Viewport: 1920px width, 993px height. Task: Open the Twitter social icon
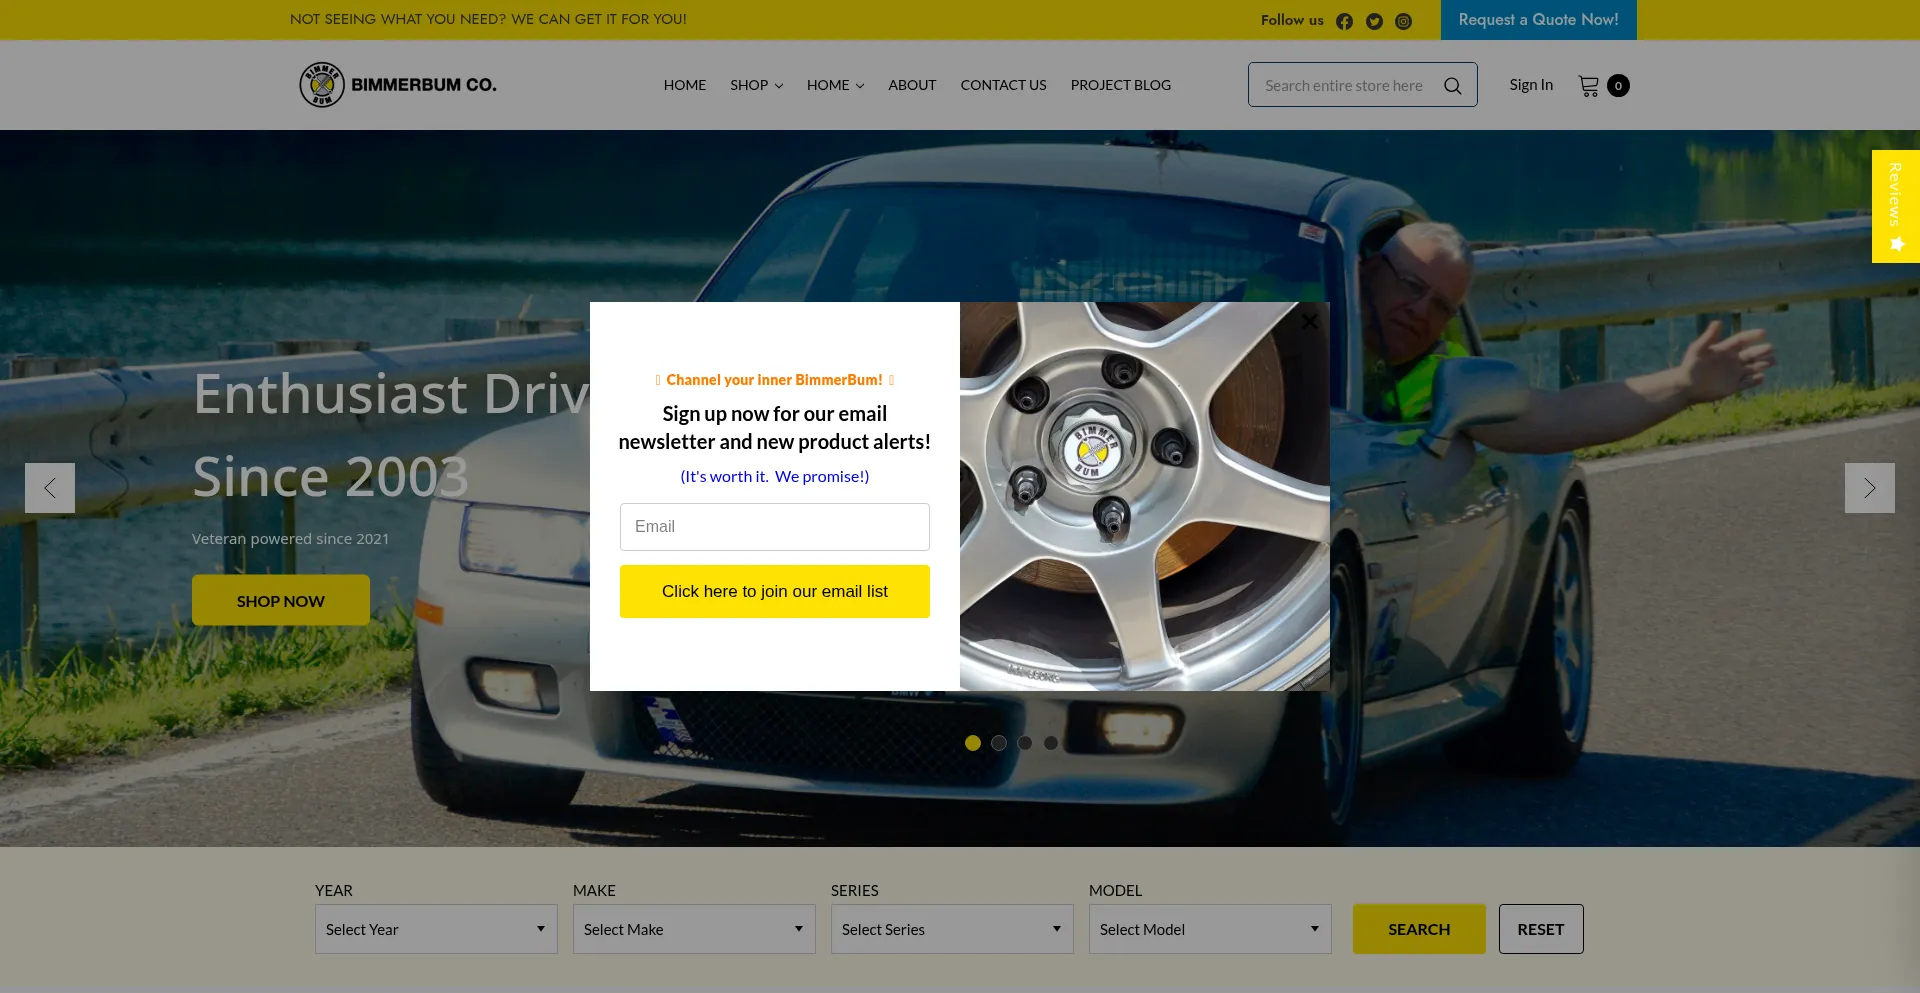[1374, 21]
